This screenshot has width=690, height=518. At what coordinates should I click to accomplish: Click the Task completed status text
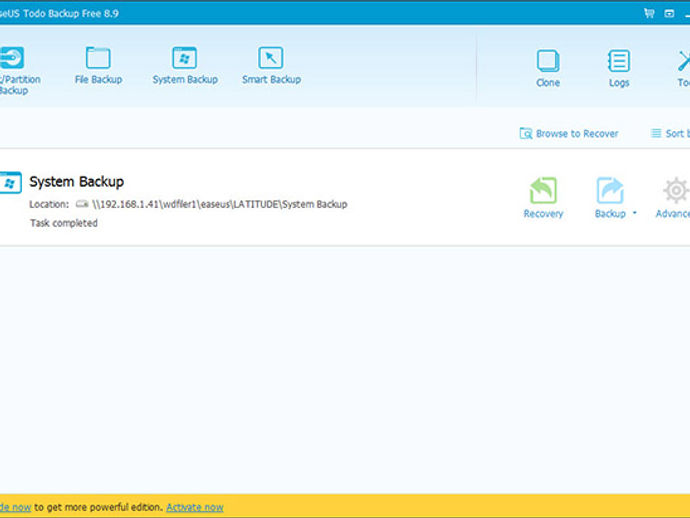(64, 223)
